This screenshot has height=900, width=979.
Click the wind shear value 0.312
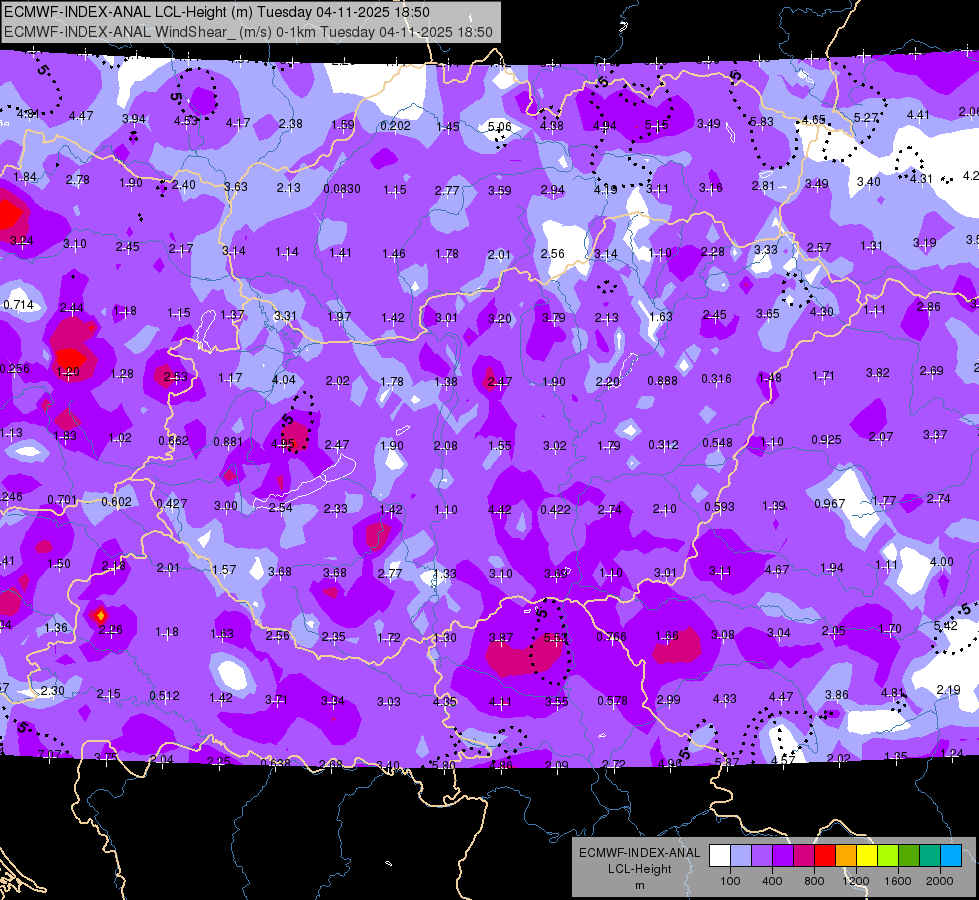click(663, 444)
